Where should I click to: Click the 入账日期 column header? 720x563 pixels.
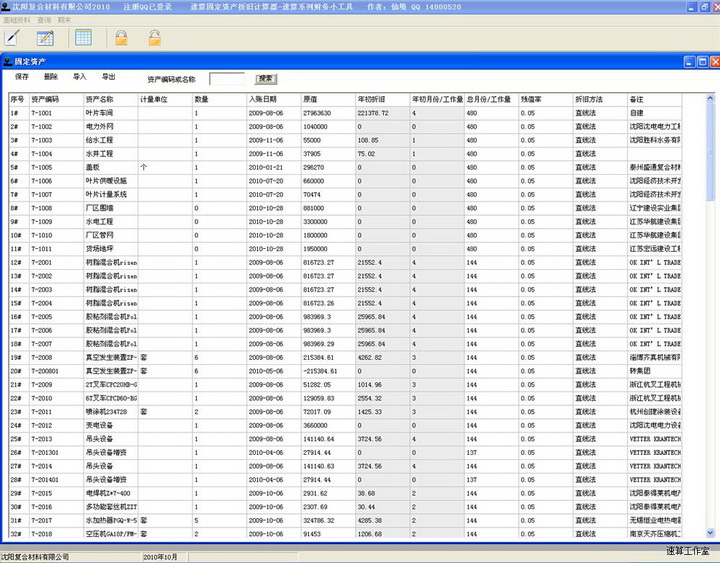point(274,99)
